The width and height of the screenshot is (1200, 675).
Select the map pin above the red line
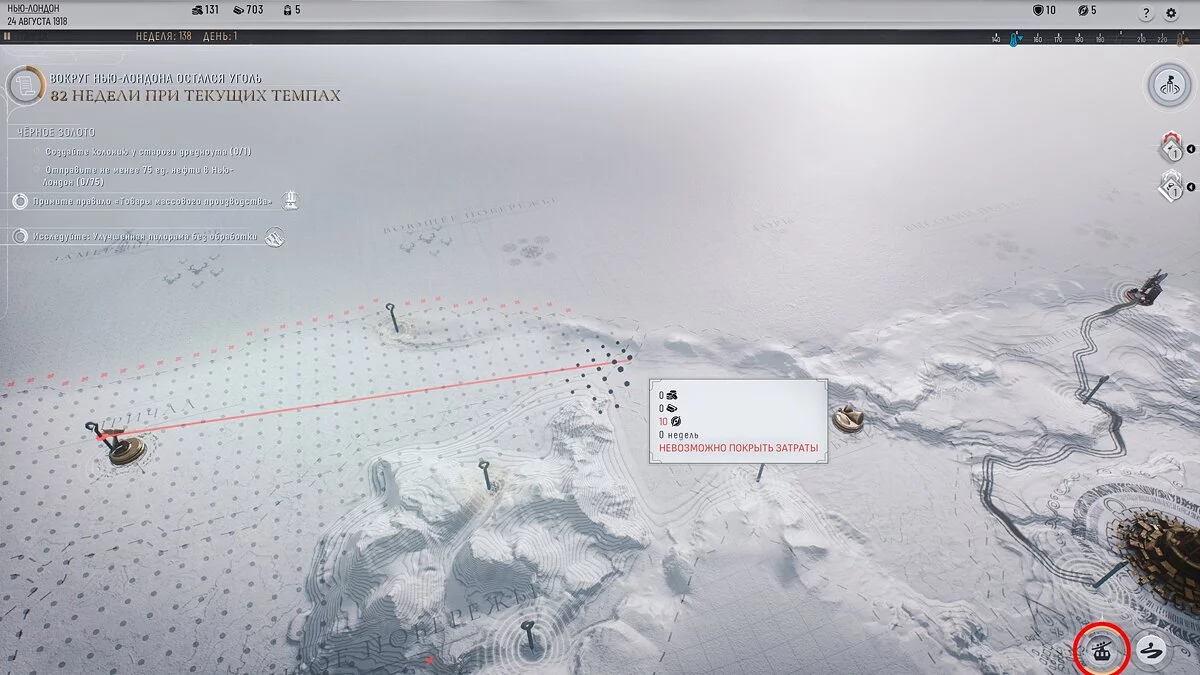point(395,318)
